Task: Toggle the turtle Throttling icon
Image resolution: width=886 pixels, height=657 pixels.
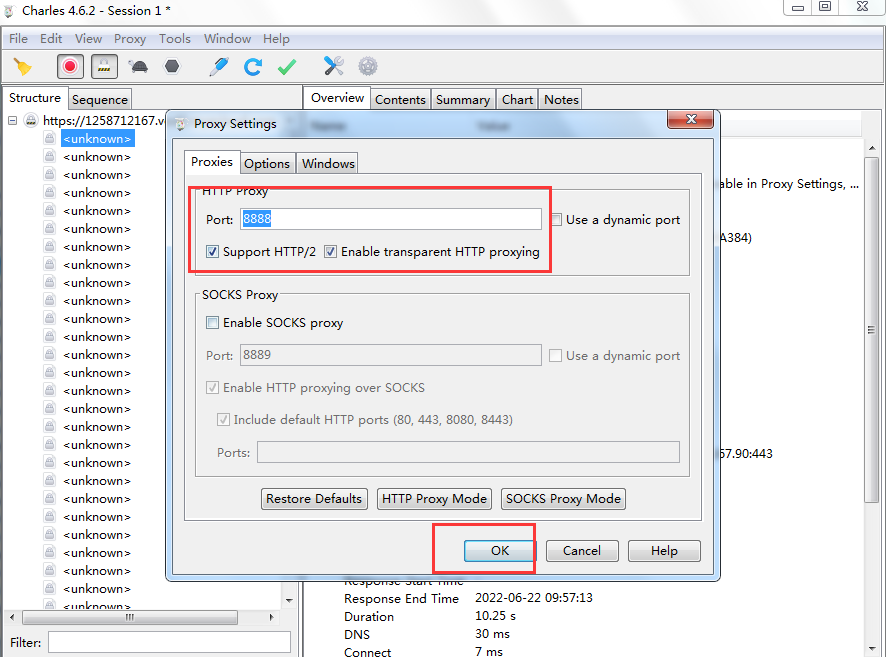Action: pyautogui.click(x=138, y=67)
